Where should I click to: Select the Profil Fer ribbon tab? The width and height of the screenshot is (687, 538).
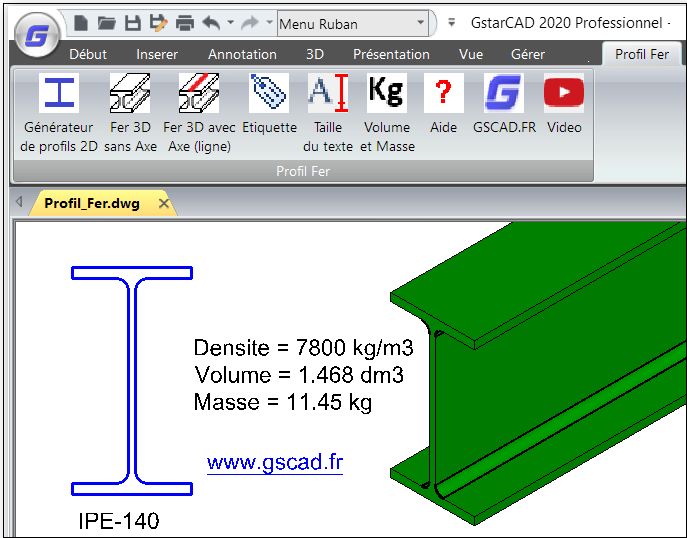(642, 54)
